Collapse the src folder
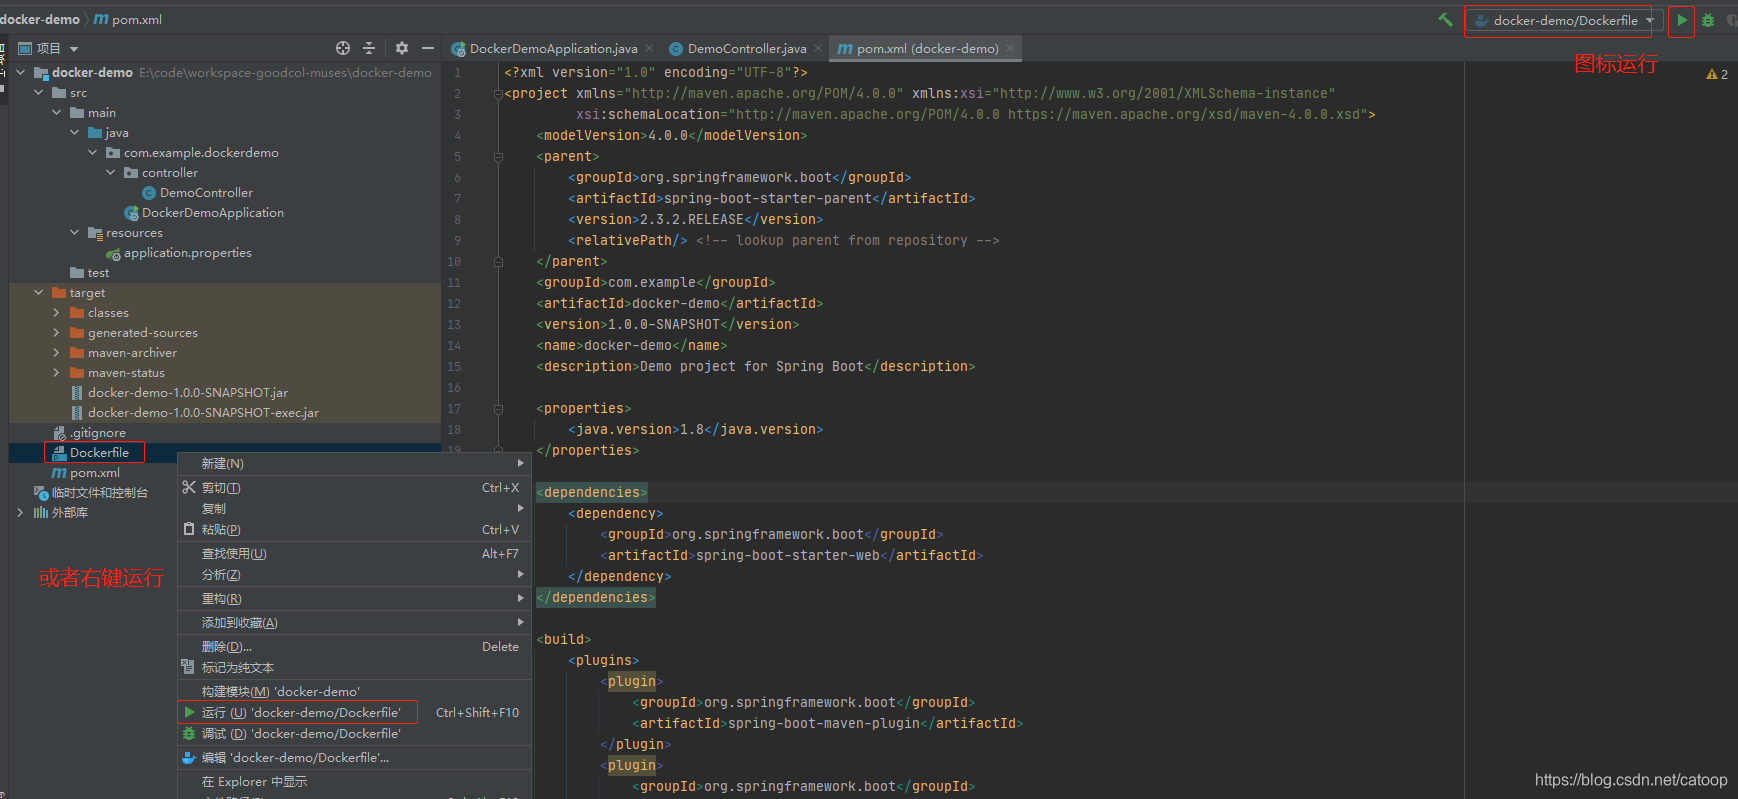The height and width of the screenshot is (799, 1738). tap(38, 92)
